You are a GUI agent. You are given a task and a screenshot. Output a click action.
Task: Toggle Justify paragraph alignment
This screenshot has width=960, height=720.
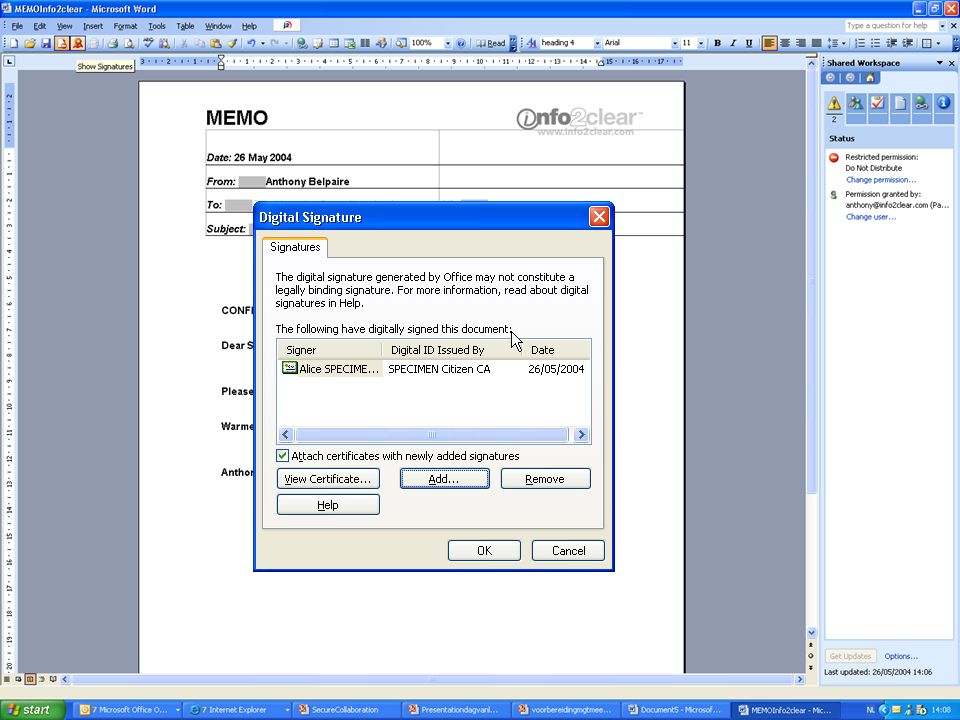point(817,43)
